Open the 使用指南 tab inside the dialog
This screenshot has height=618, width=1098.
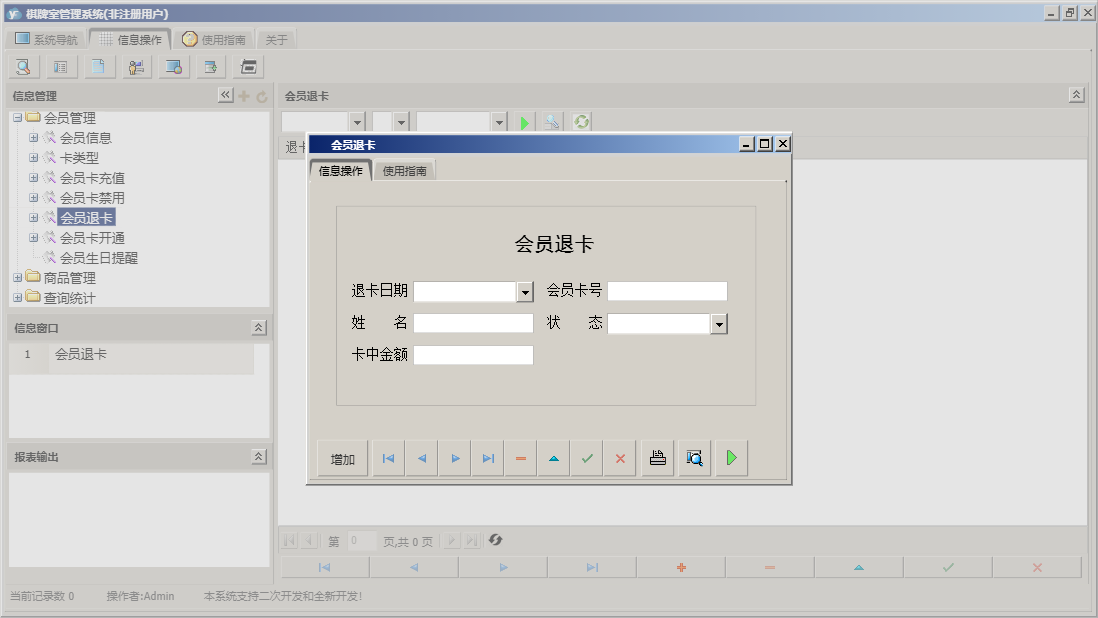pyautogui.click(x=405, y=169)
